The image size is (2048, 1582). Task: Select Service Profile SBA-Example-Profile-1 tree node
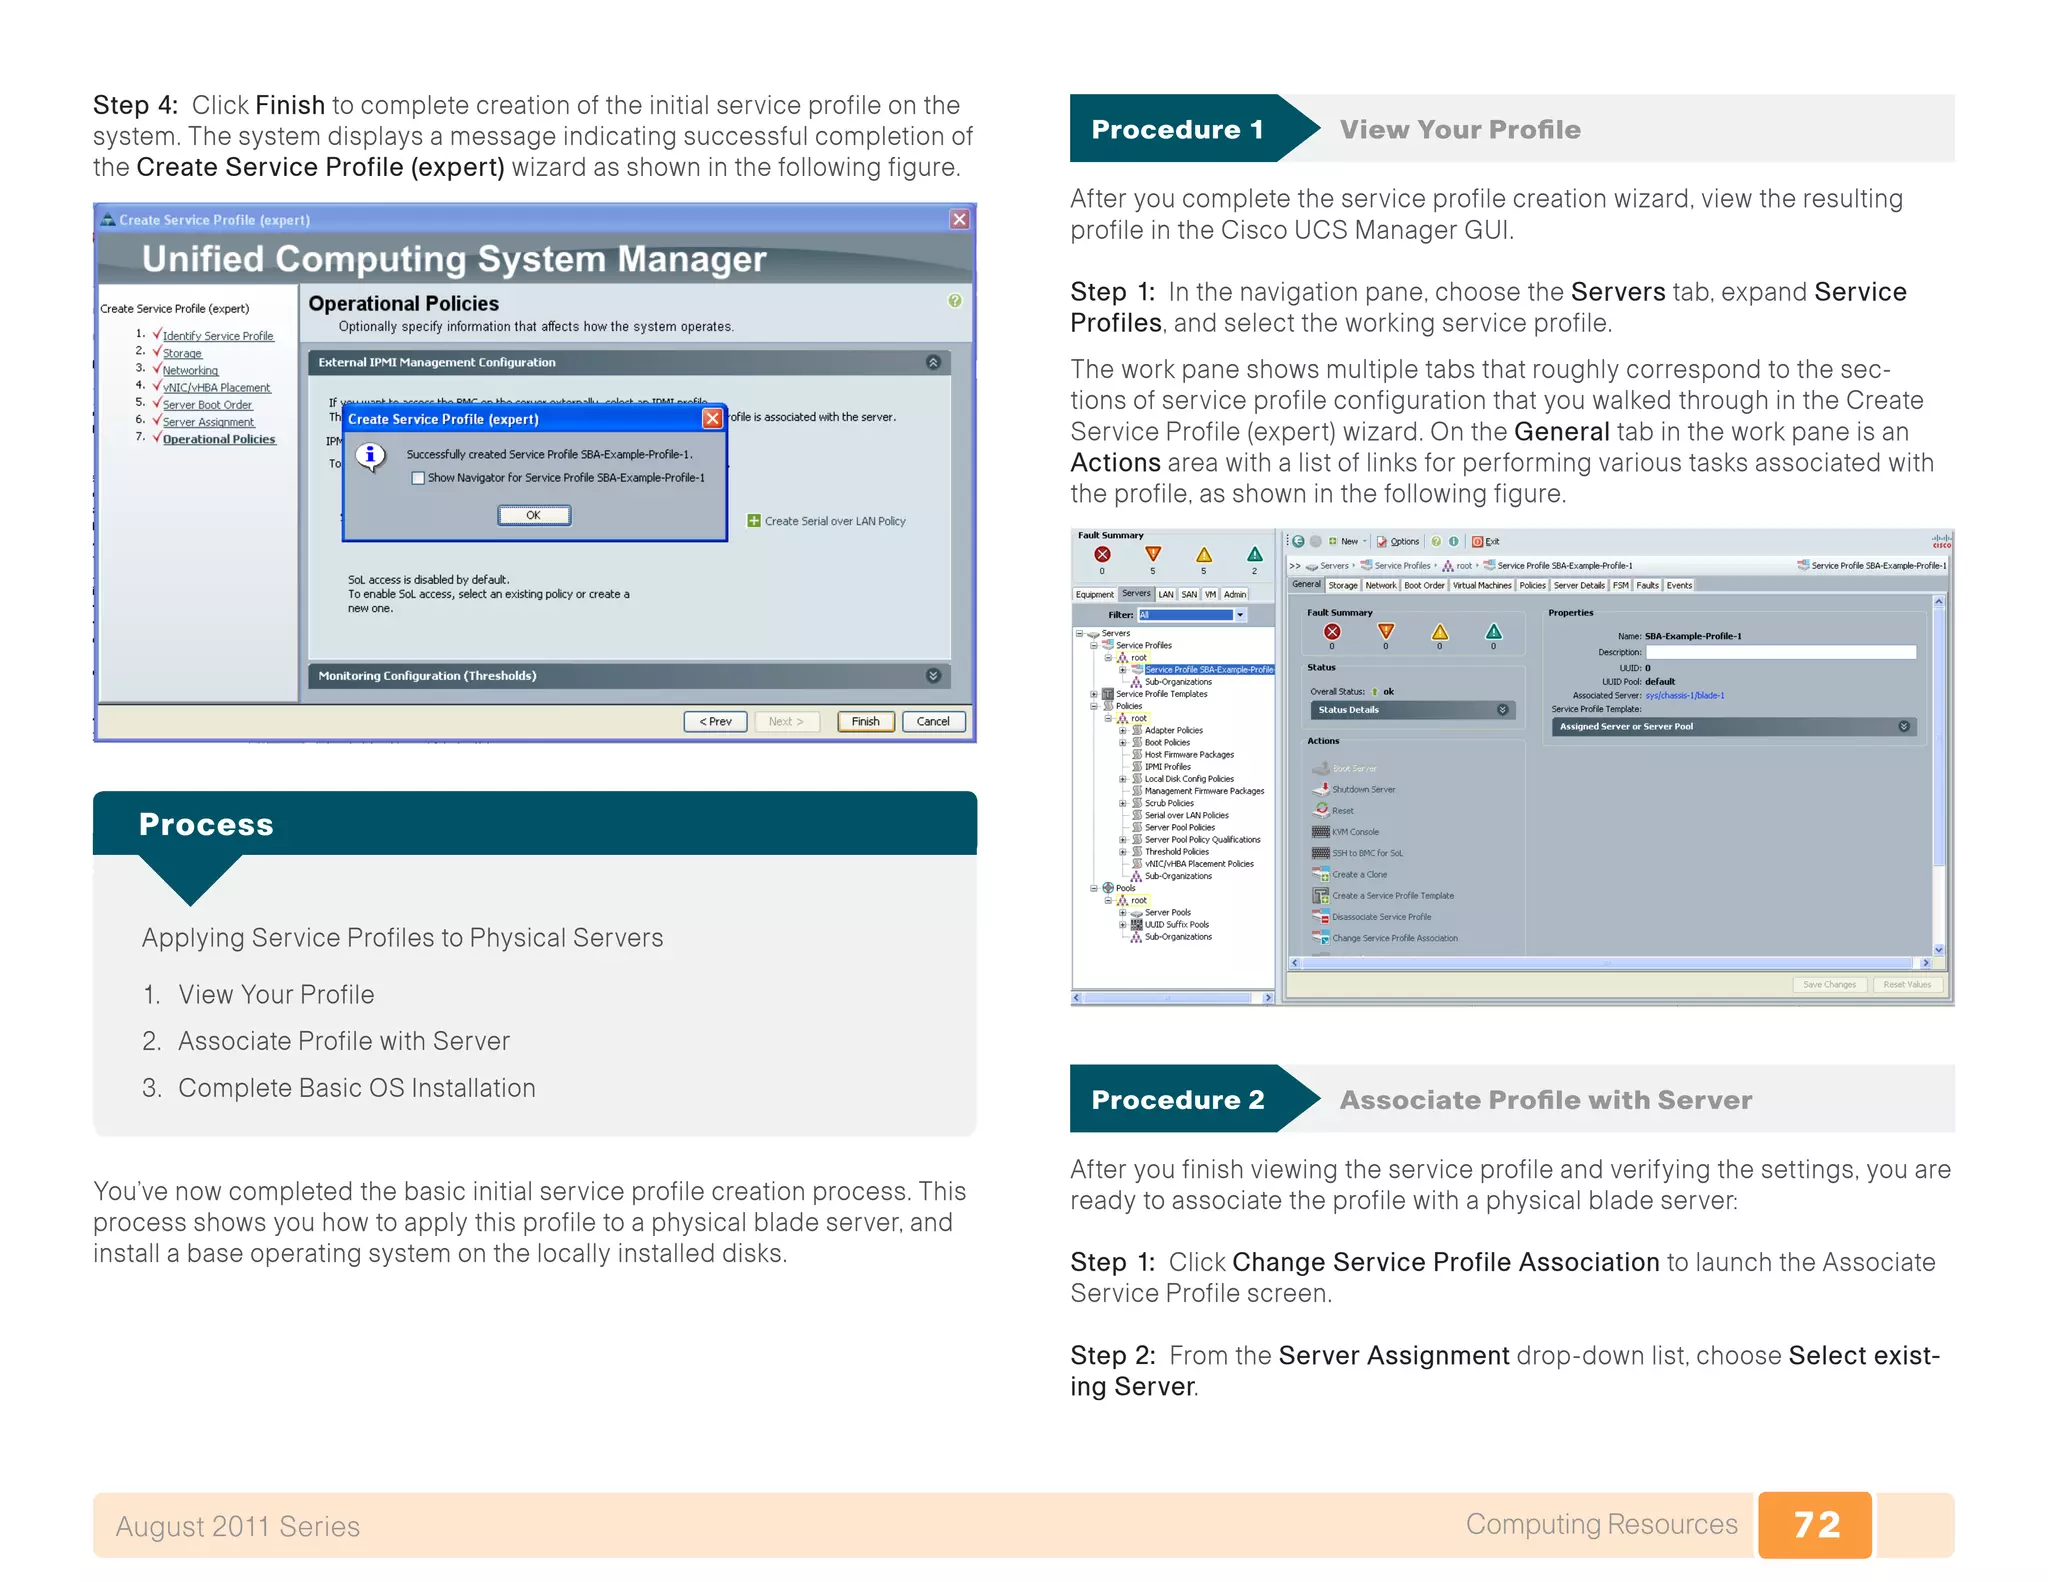pyautogui.click(x=1209, y=669)
